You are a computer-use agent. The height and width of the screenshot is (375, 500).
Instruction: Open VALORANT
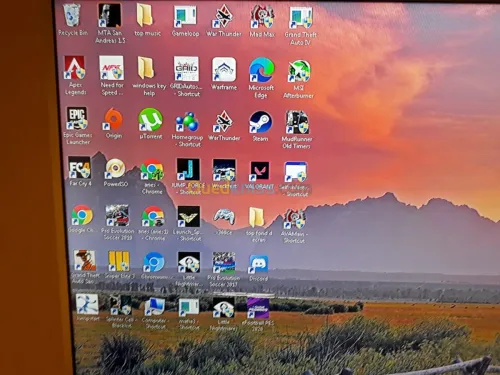[260, 171]
